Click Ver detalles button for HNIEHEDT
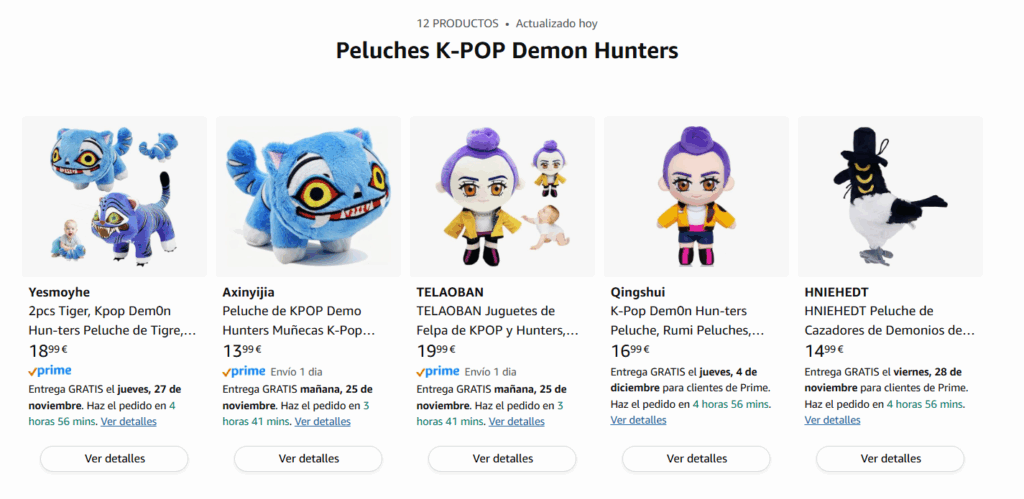The width and height of the screenshot is (1024, 499). coord(890,459)
